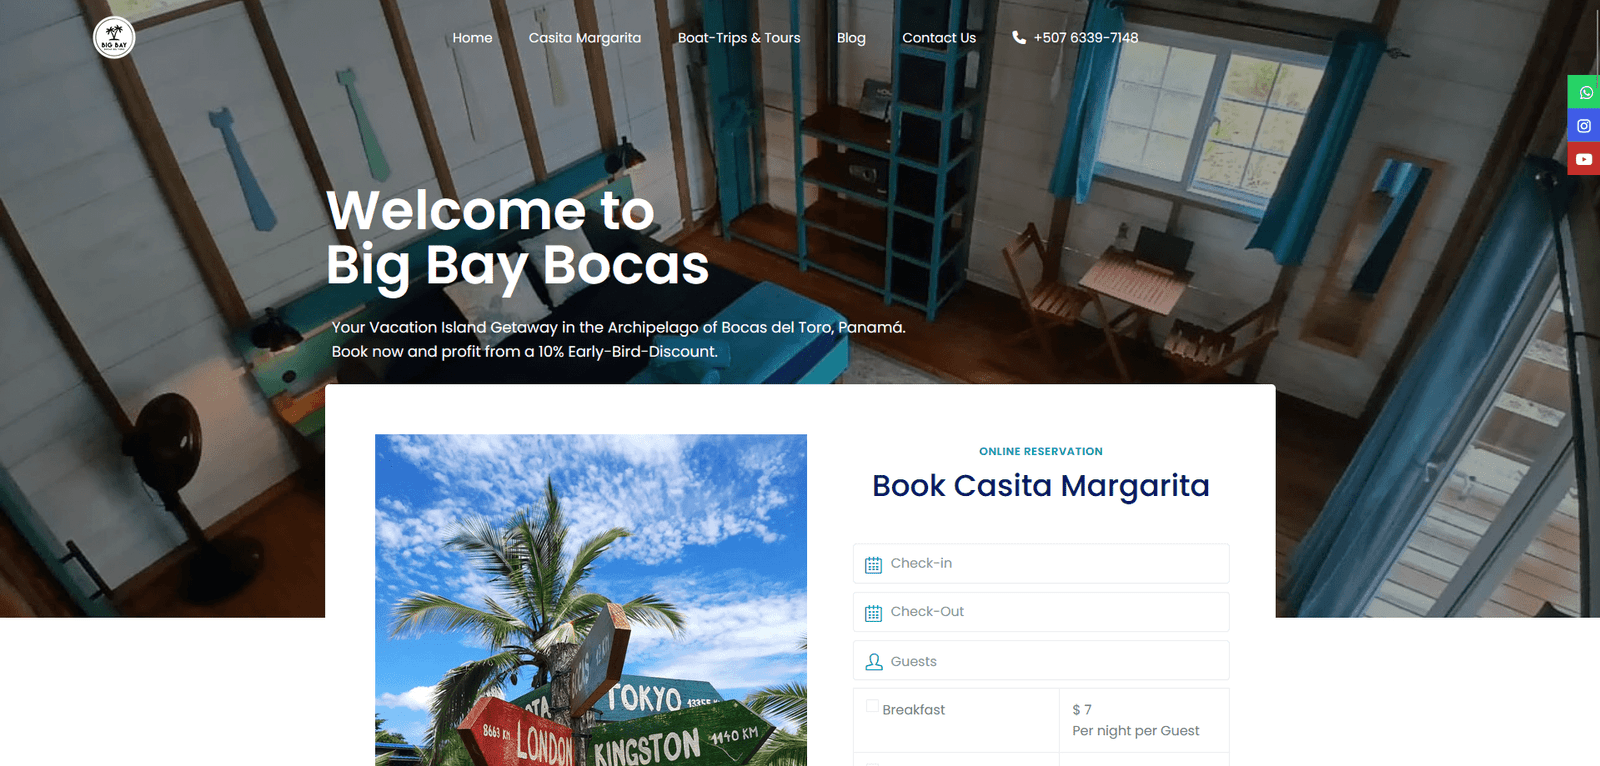
Task: Call the +507 6339-7148 number link
Action: coord(1086,38)
